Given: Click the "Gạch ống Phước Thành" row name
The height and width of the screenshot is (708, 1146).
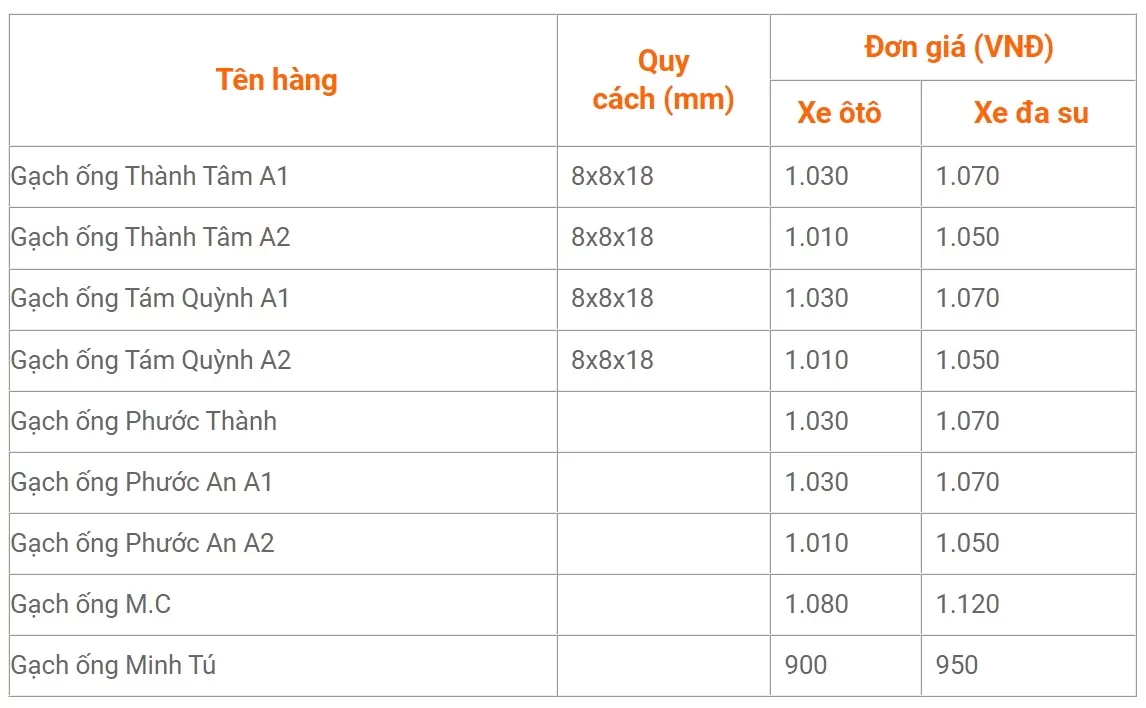Looking at the screenshot, I should click(144, 421).
